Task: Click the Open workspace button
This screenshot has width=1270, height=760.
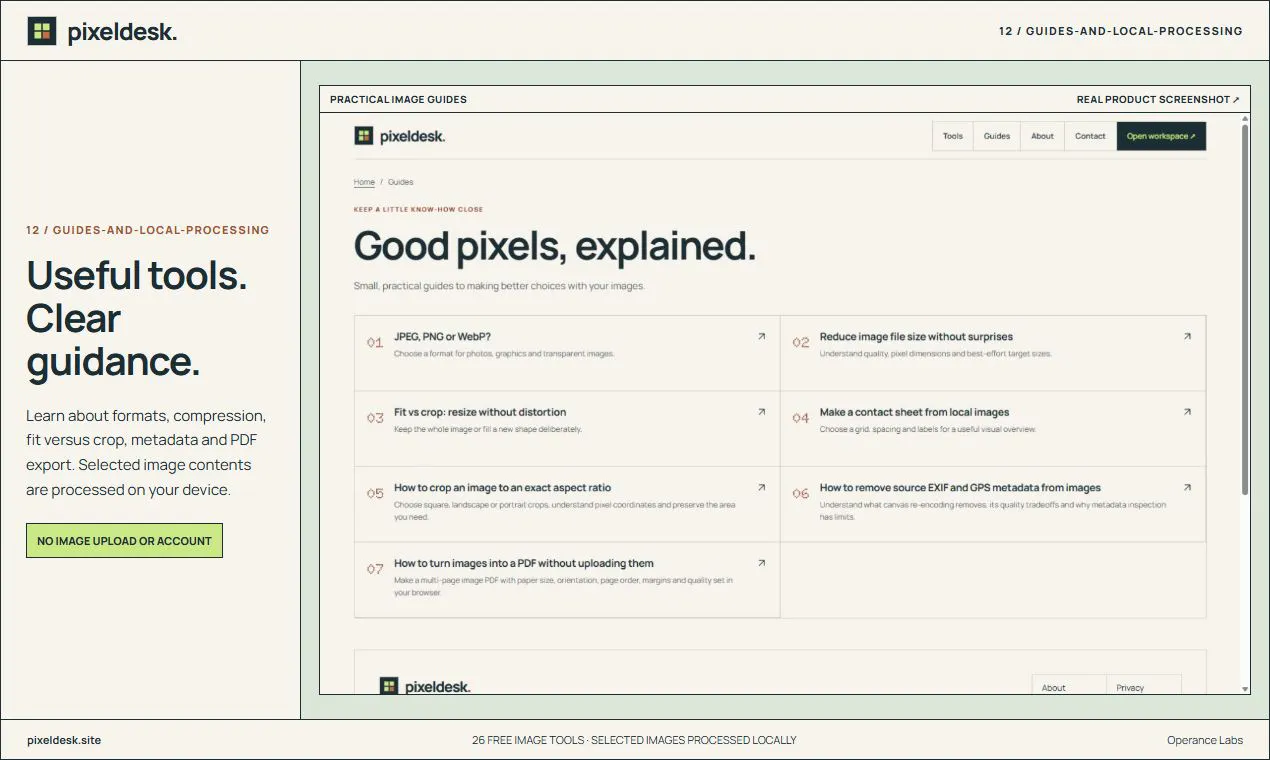Action: tap(1161, 136)
